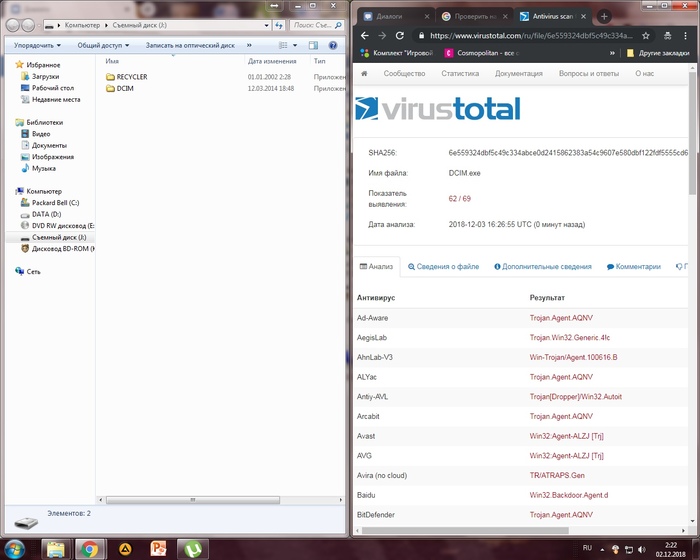Click Записать на оптический диск
The height and width of the screenshot is (560, 700).
click(x=190, y=45)
